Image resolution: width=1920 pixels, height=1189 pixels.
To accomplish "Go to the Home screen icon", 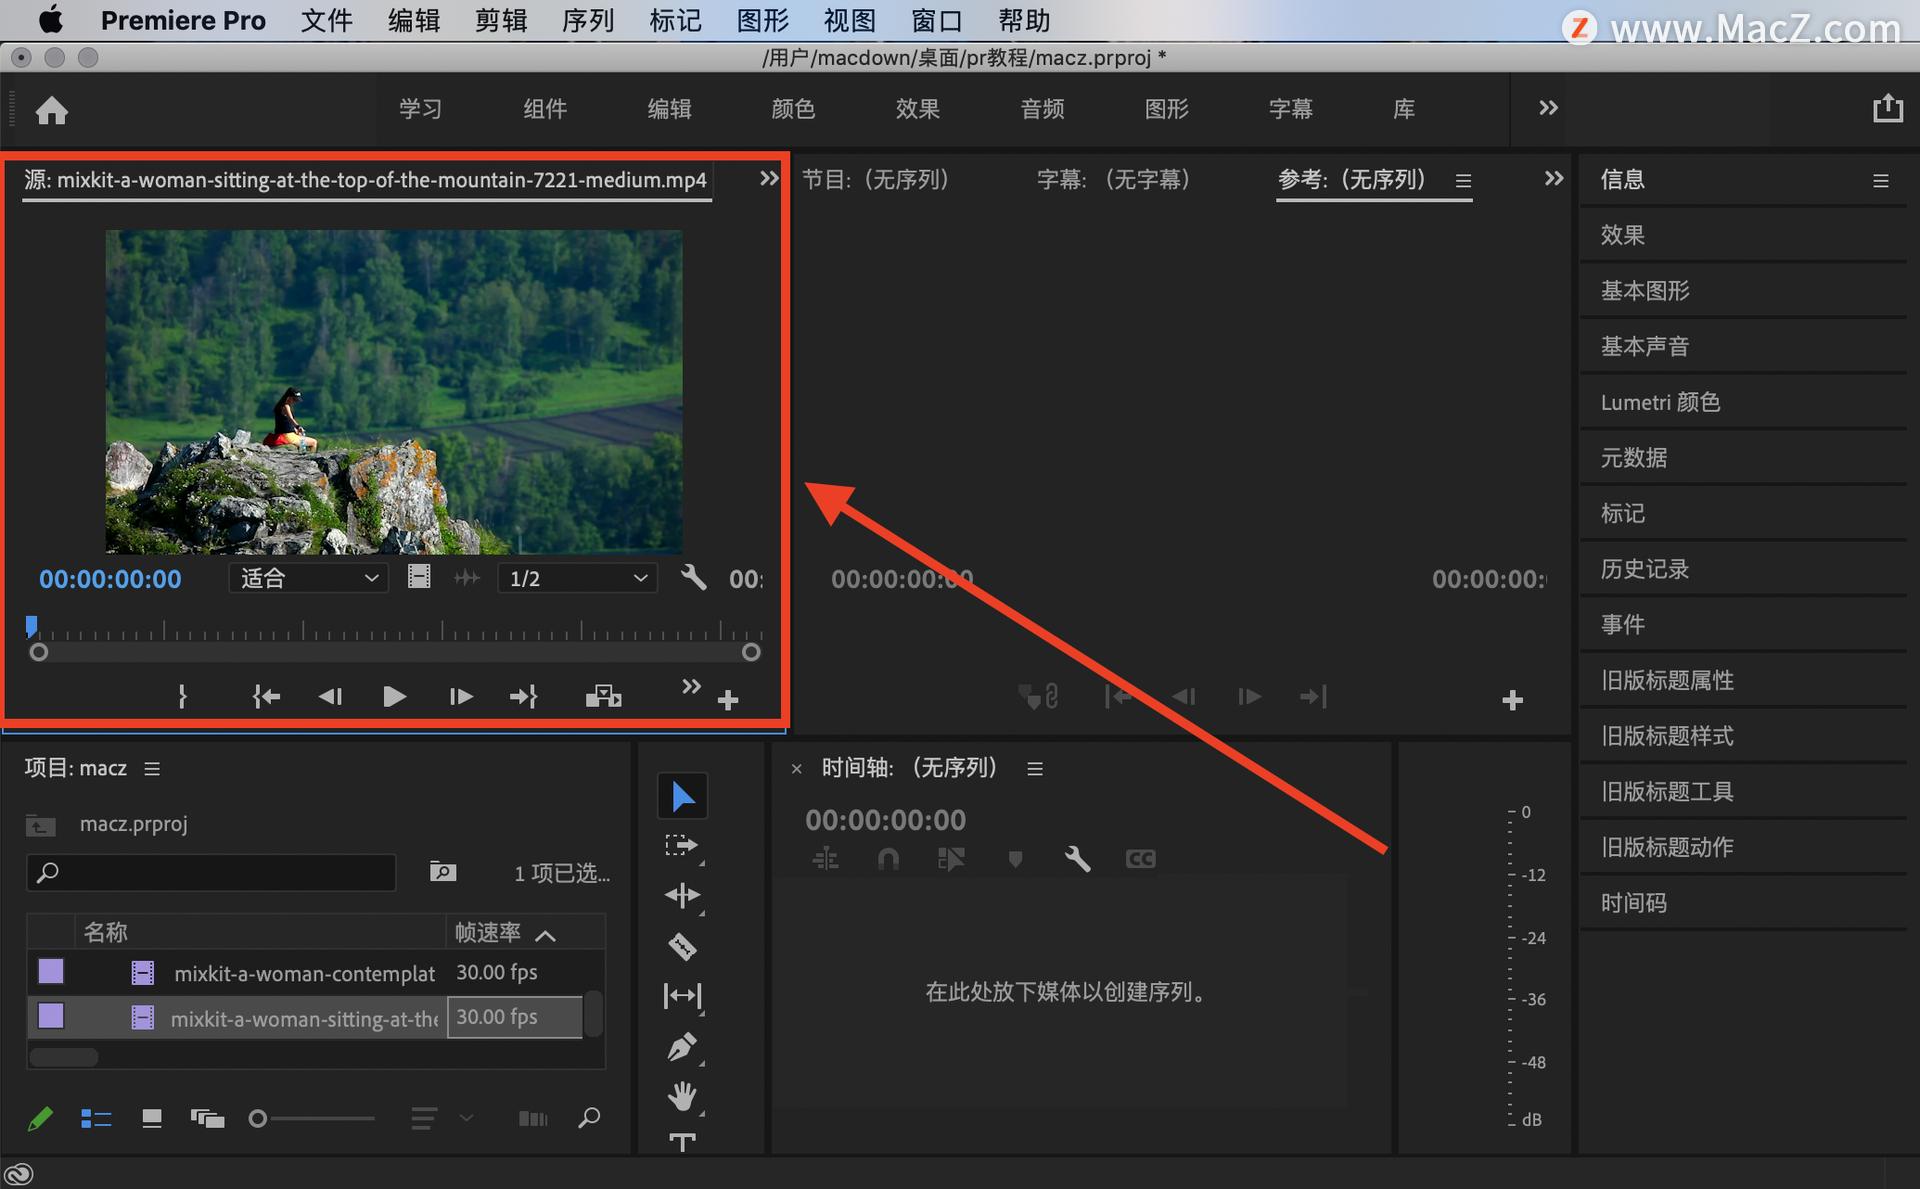I will (x=52, y=110).
